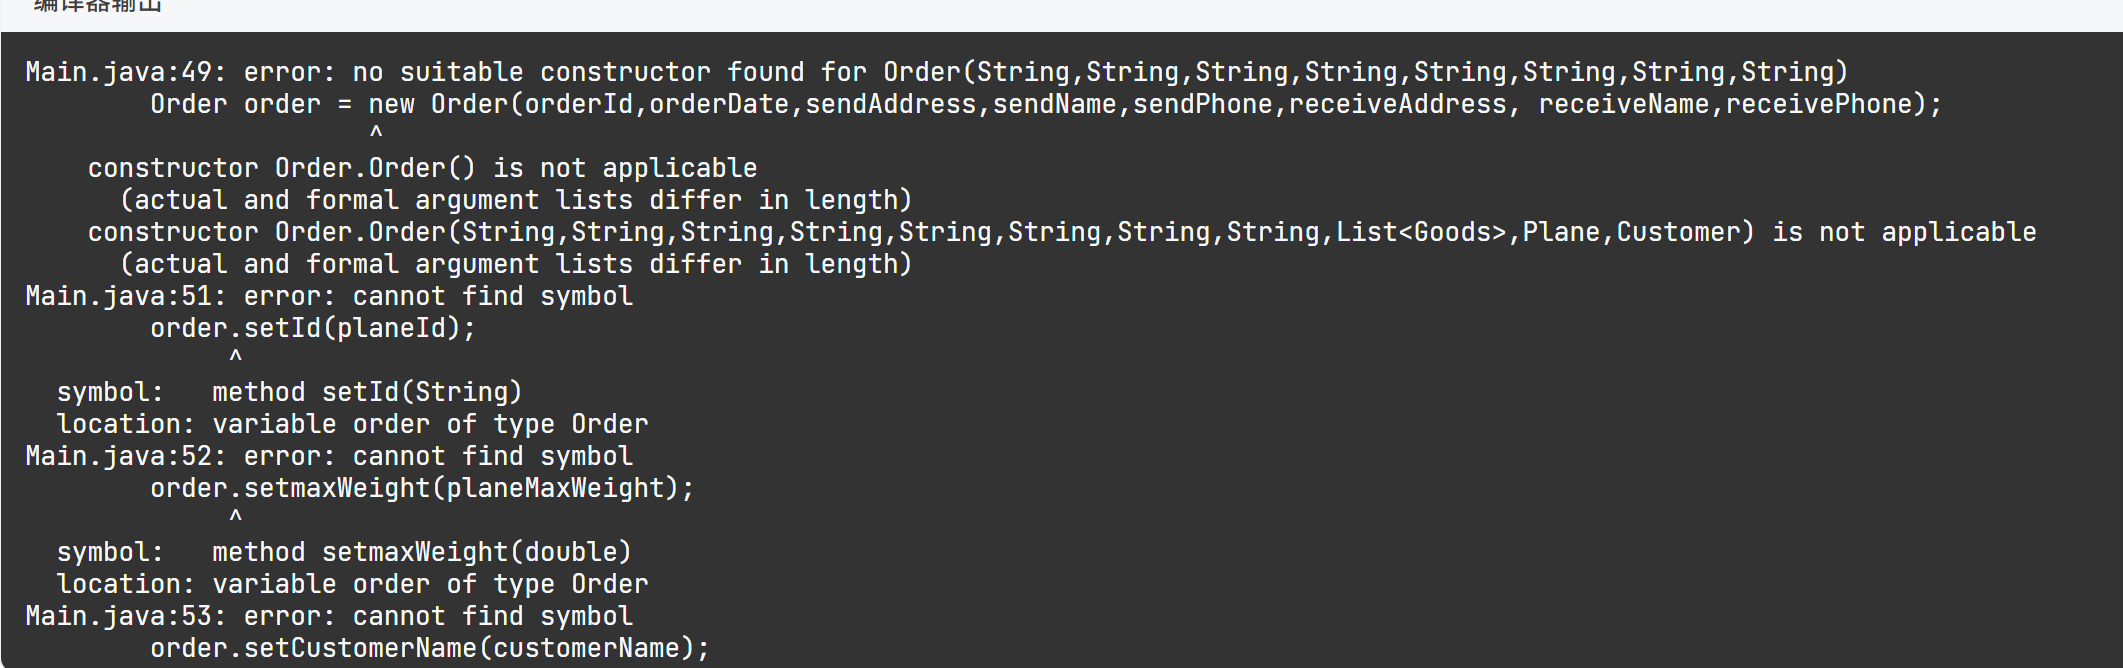Click the caret marker under order.setmaxWeight
2123x668 pixels.
pyautogui.click(x=236, y=517)
